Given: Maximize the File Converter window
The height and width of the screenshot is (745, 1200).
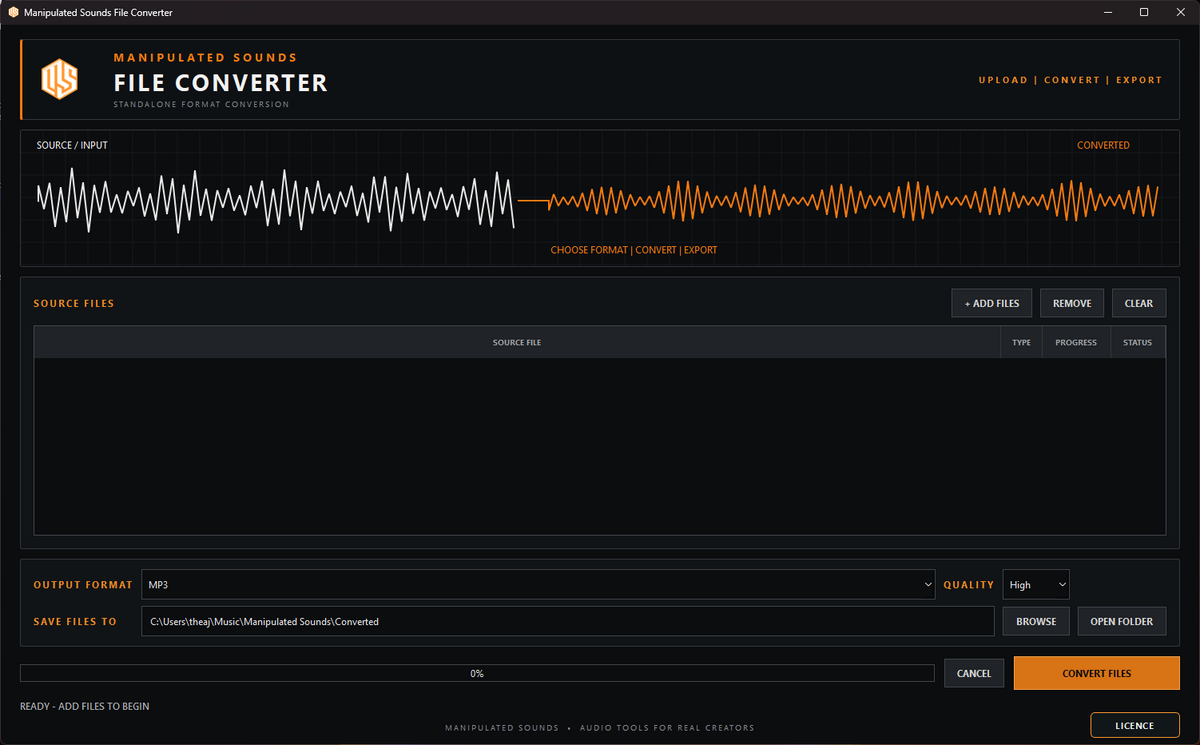Looking at the screenshot, I should tap(1144, 12).
